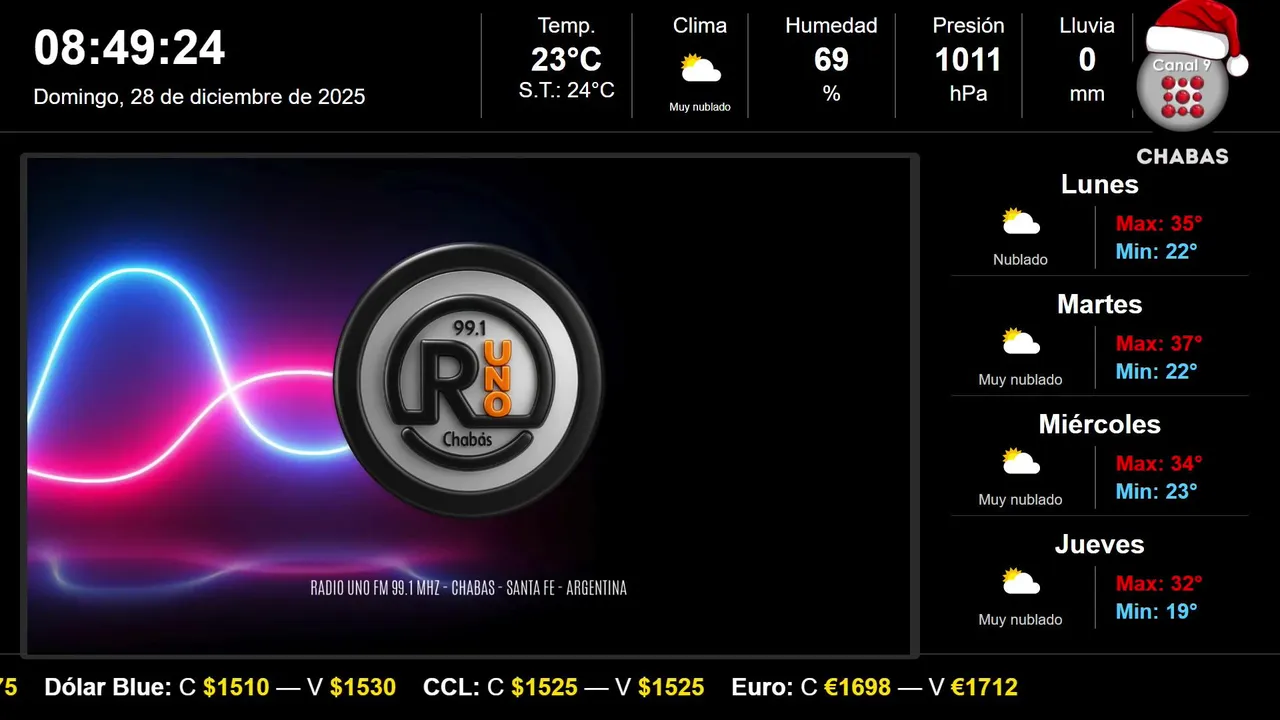
Task: Click the current weather cloud icon under Clima
Action: click(700, 69)
